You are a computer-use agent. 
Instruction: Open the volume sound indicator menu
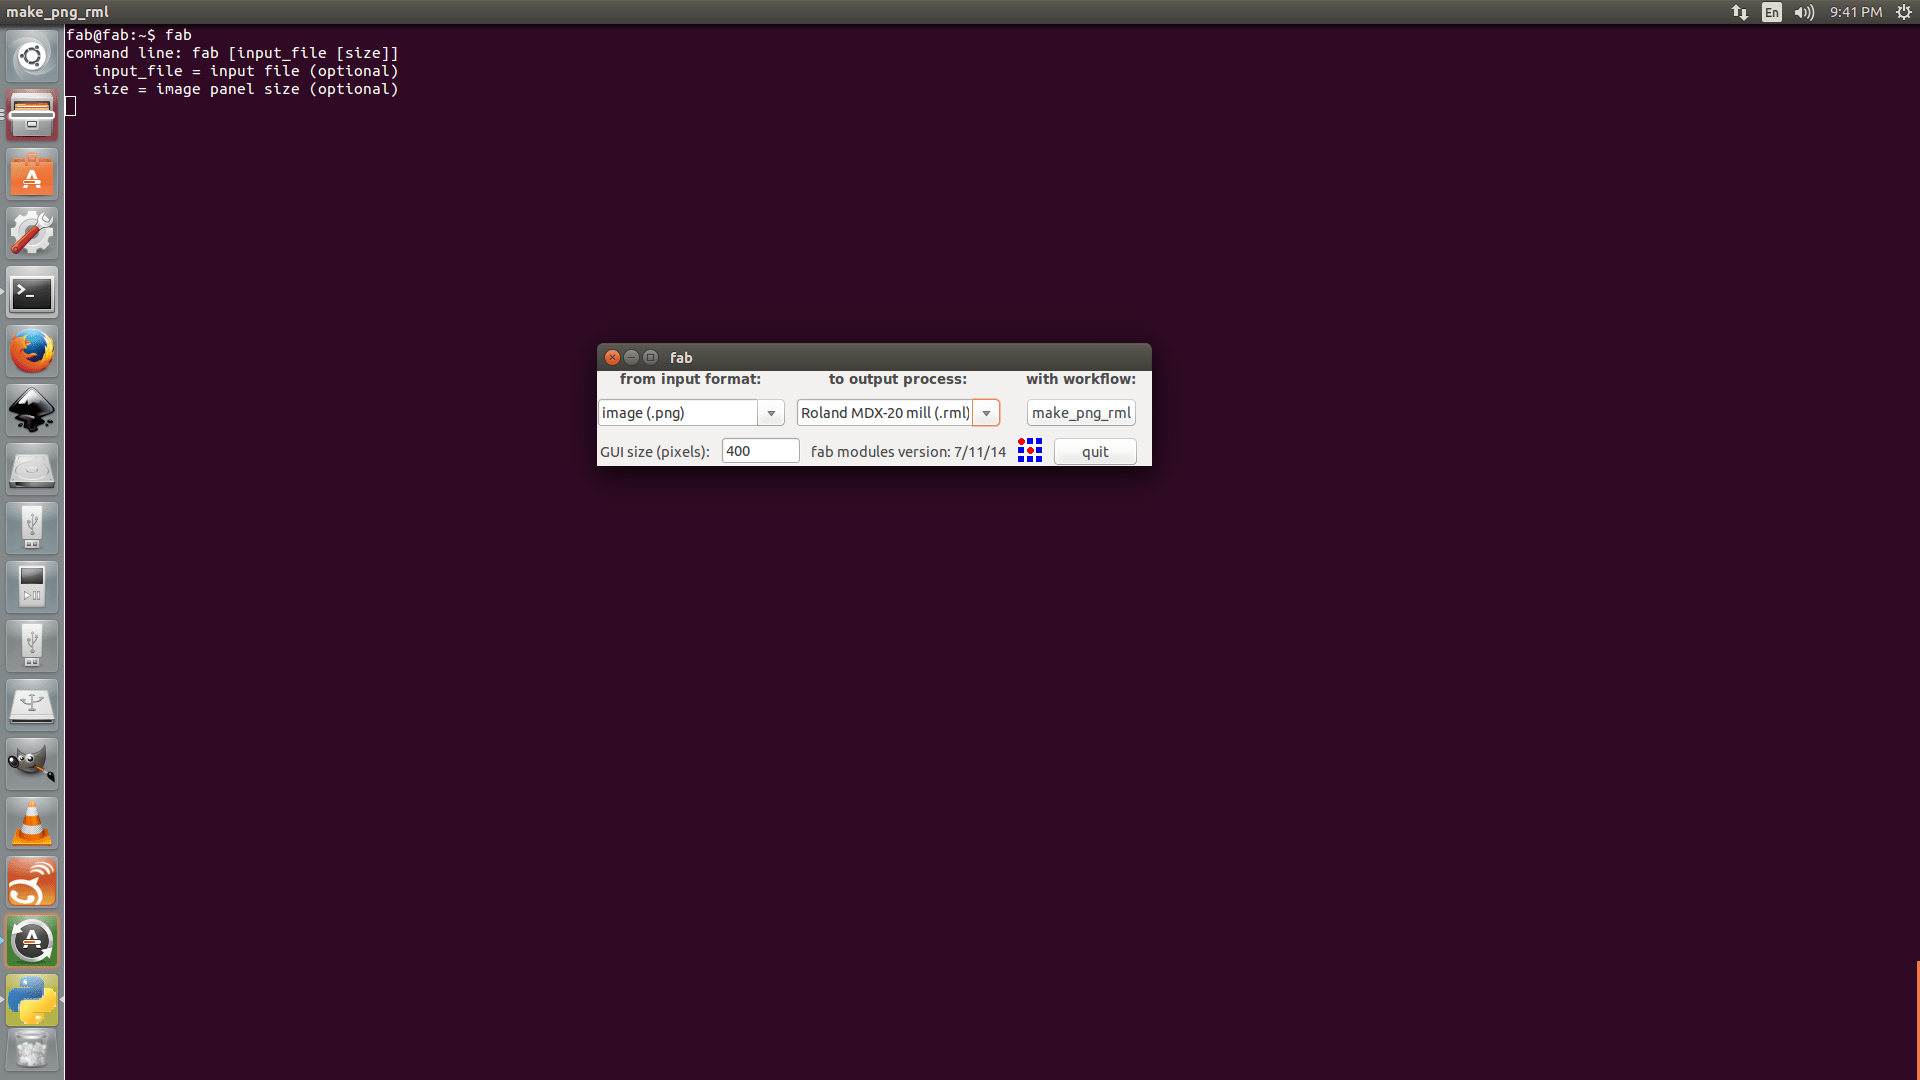(x=1804, y=12)
